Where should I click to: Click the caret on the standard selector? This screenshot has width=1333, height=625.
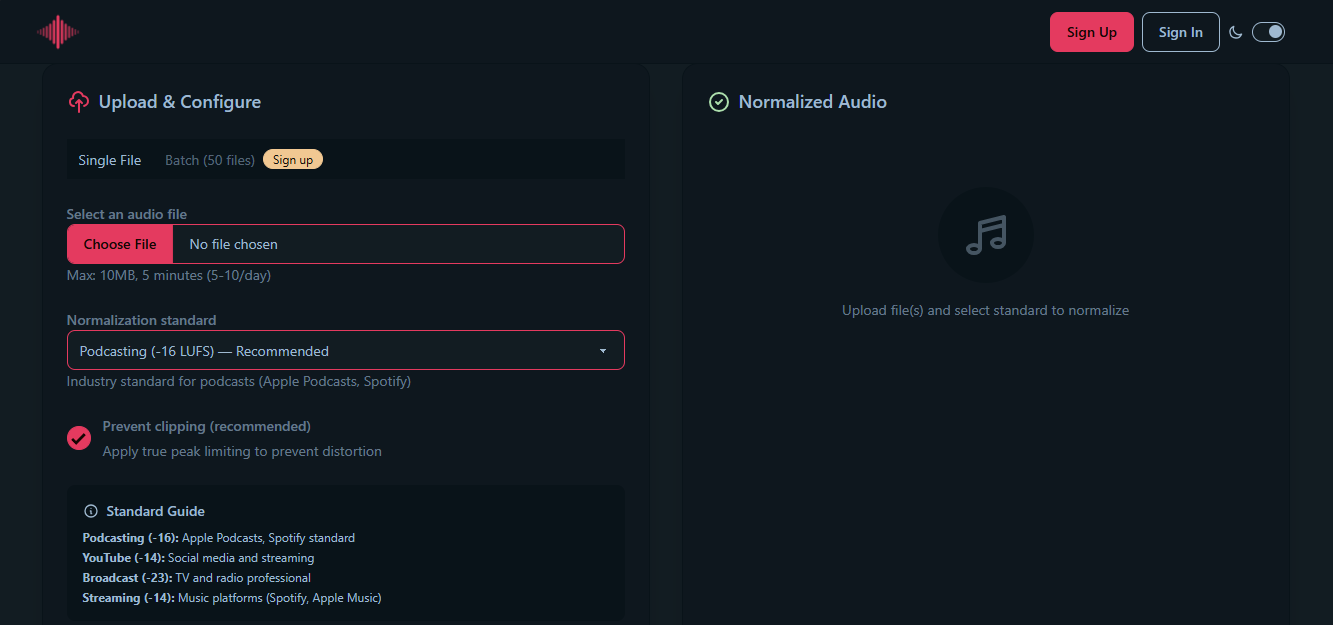[602, 350]
